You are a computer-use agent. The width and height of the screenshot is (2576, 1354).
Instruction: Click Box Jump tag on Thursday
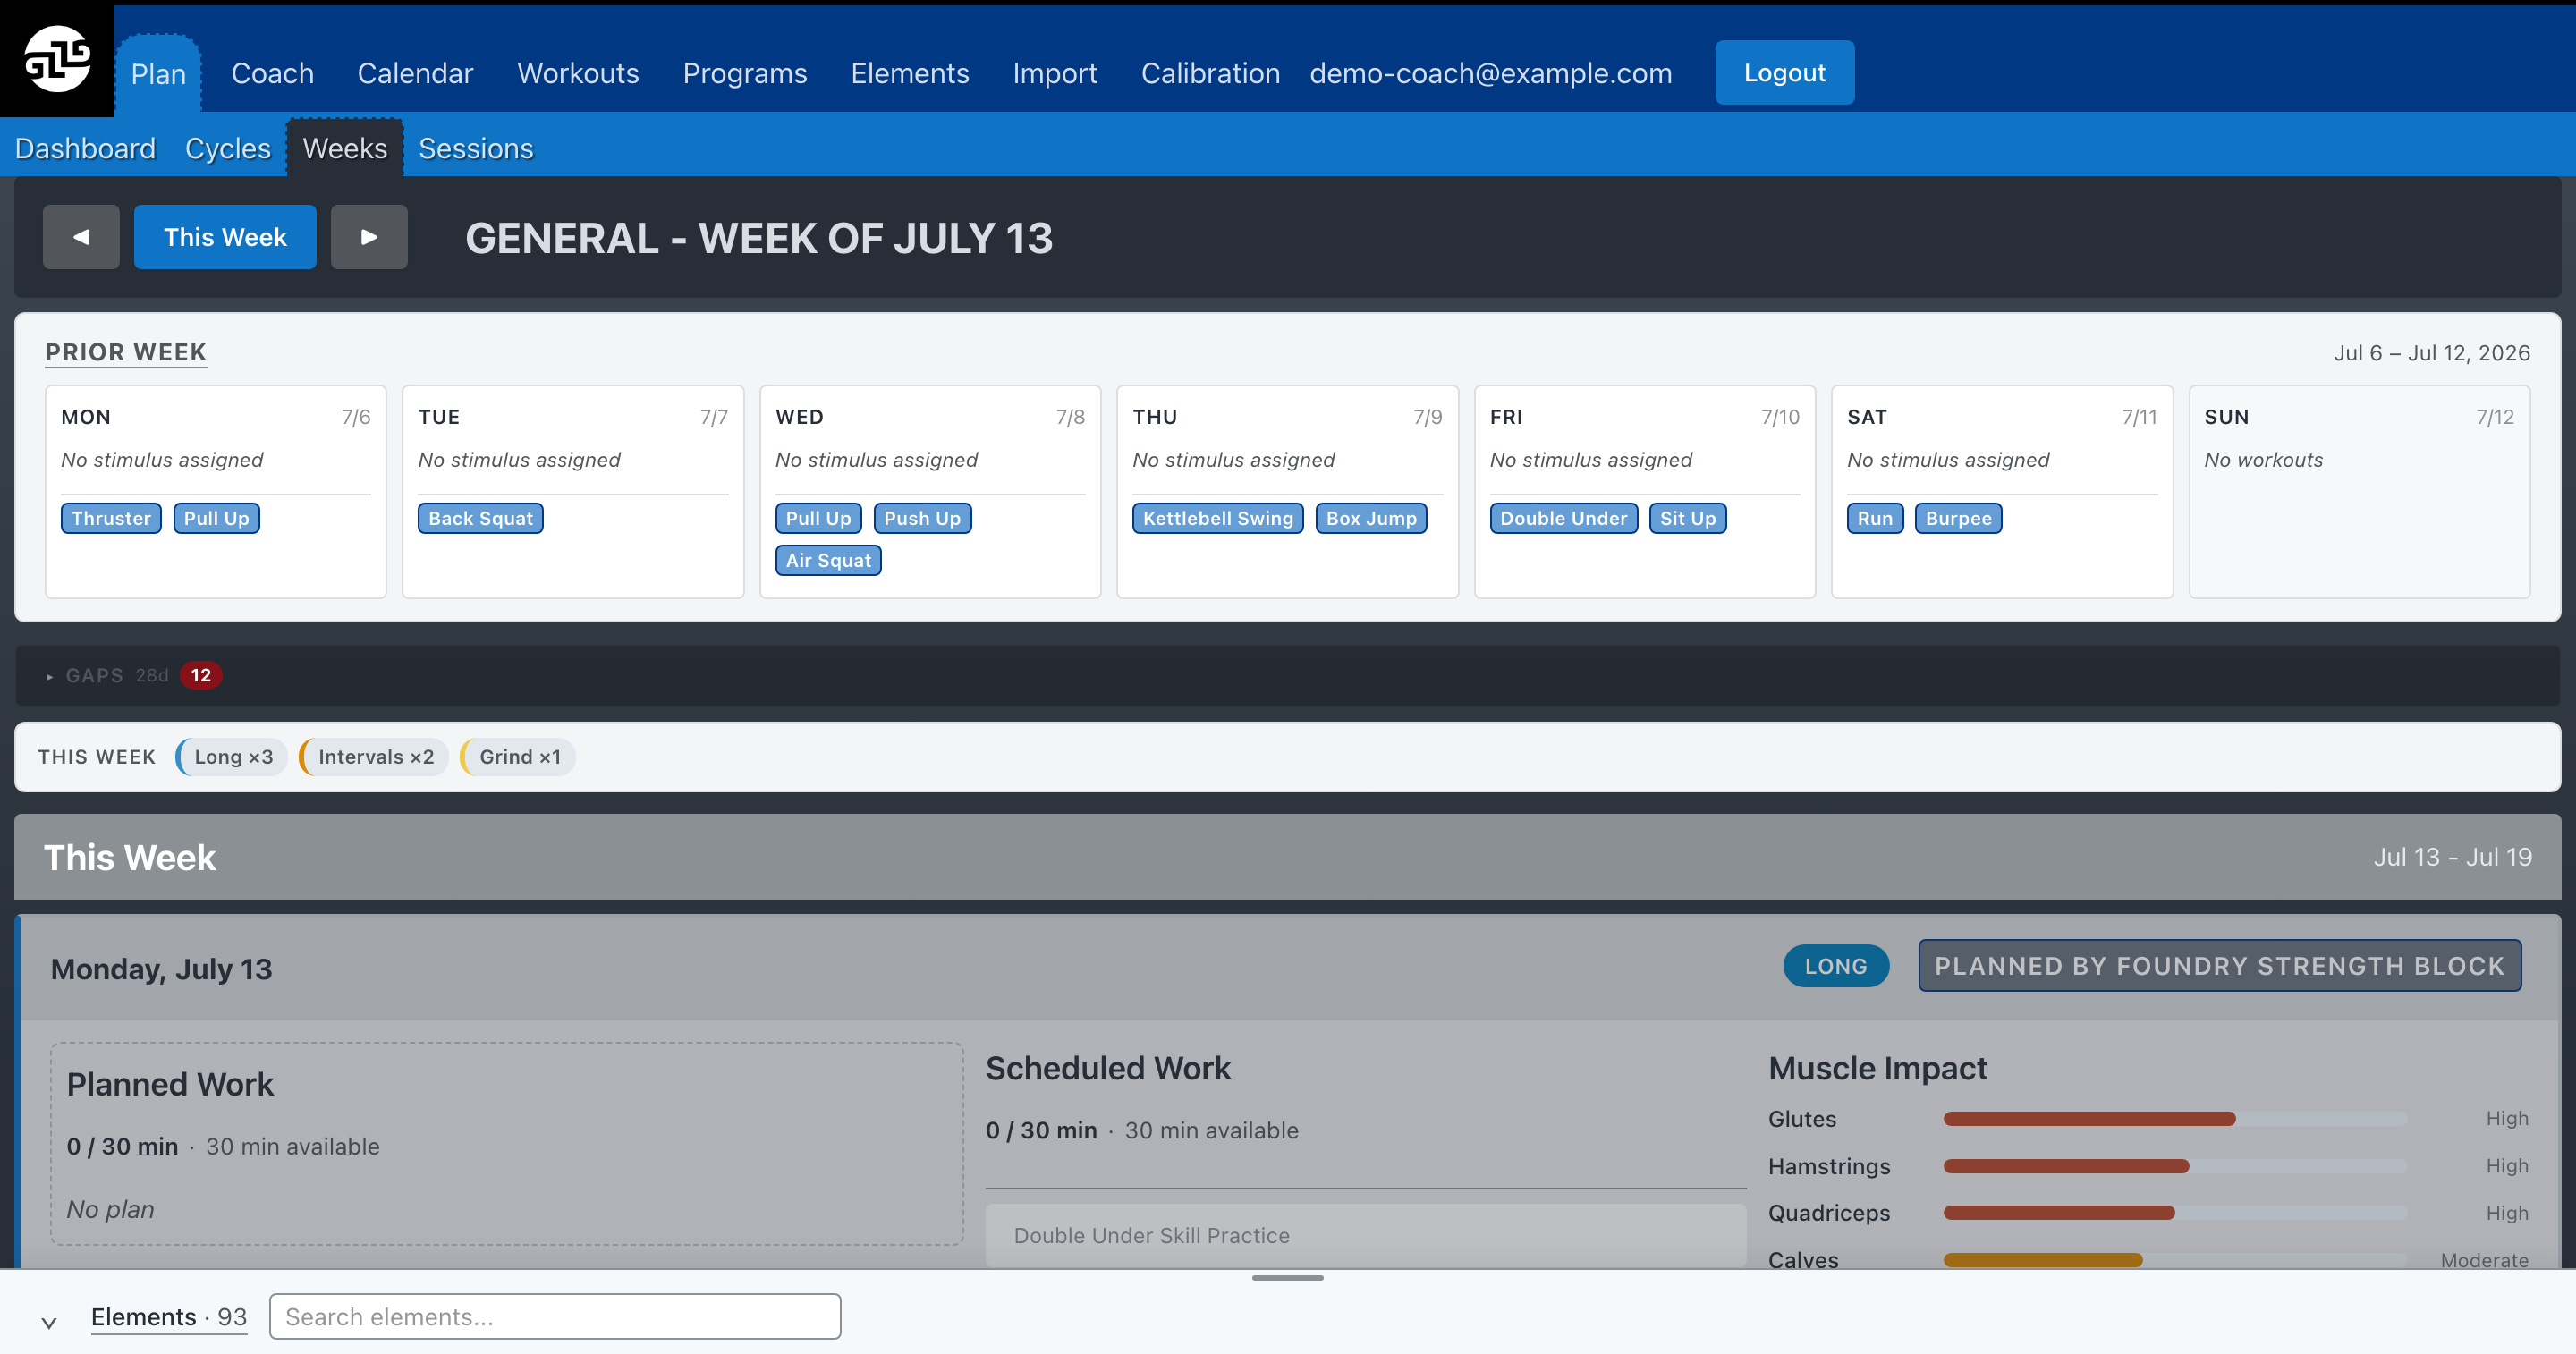pos(1371,518)
